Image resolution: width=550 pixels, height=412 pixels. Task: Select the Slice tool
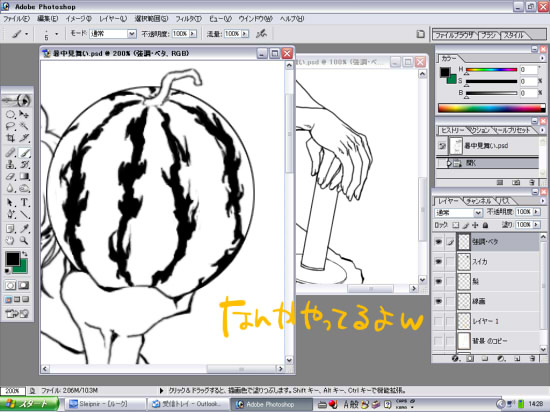(x=24, y=138)
